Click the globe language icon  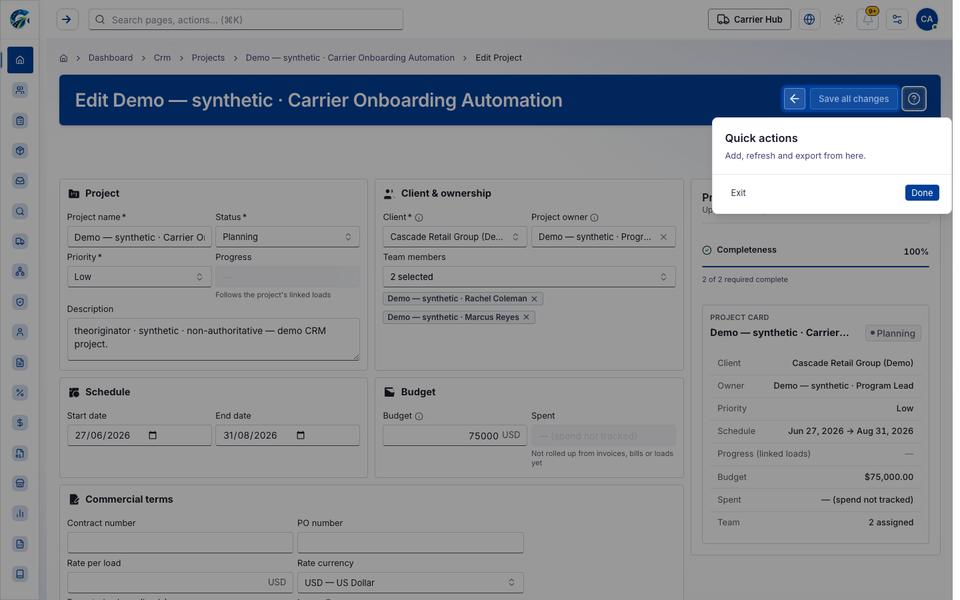tap(809, 20)
